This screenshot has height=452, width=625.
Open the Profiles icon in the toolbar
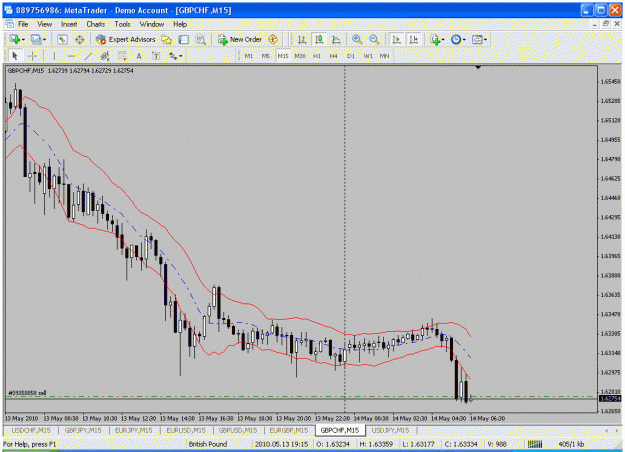point(36,39)
